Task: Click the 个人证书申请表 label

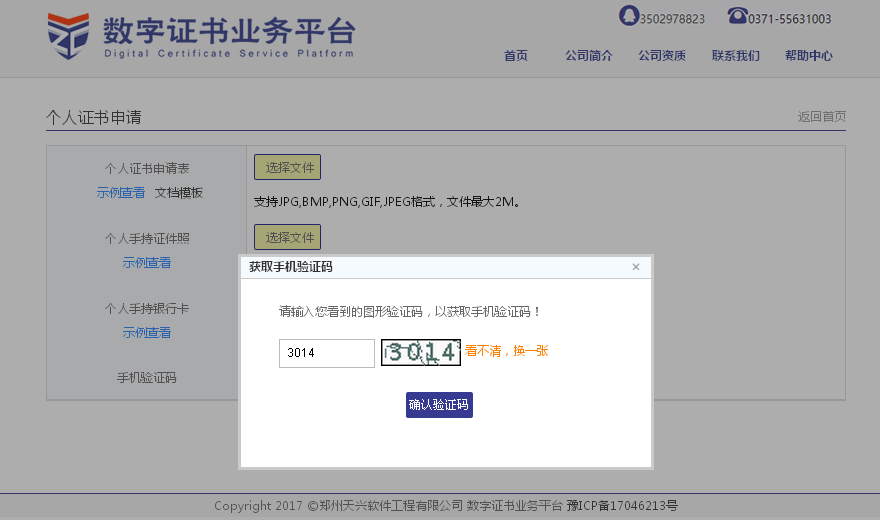Action: point(146,168)
